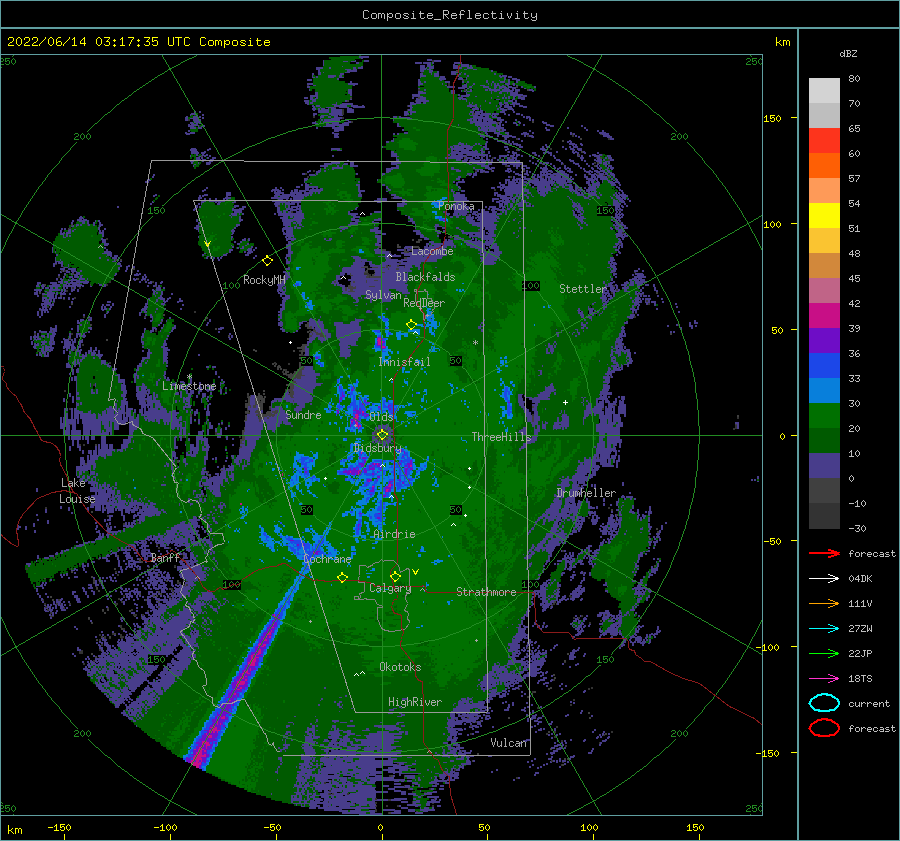
Task: Click the yellow diamond marker near RockyMH
Action: coord(267,261)
